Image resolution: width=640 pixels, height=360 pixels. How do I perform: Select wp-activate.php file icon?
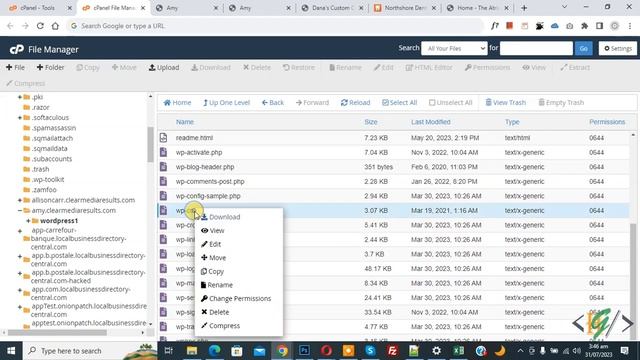pos(163,152)
